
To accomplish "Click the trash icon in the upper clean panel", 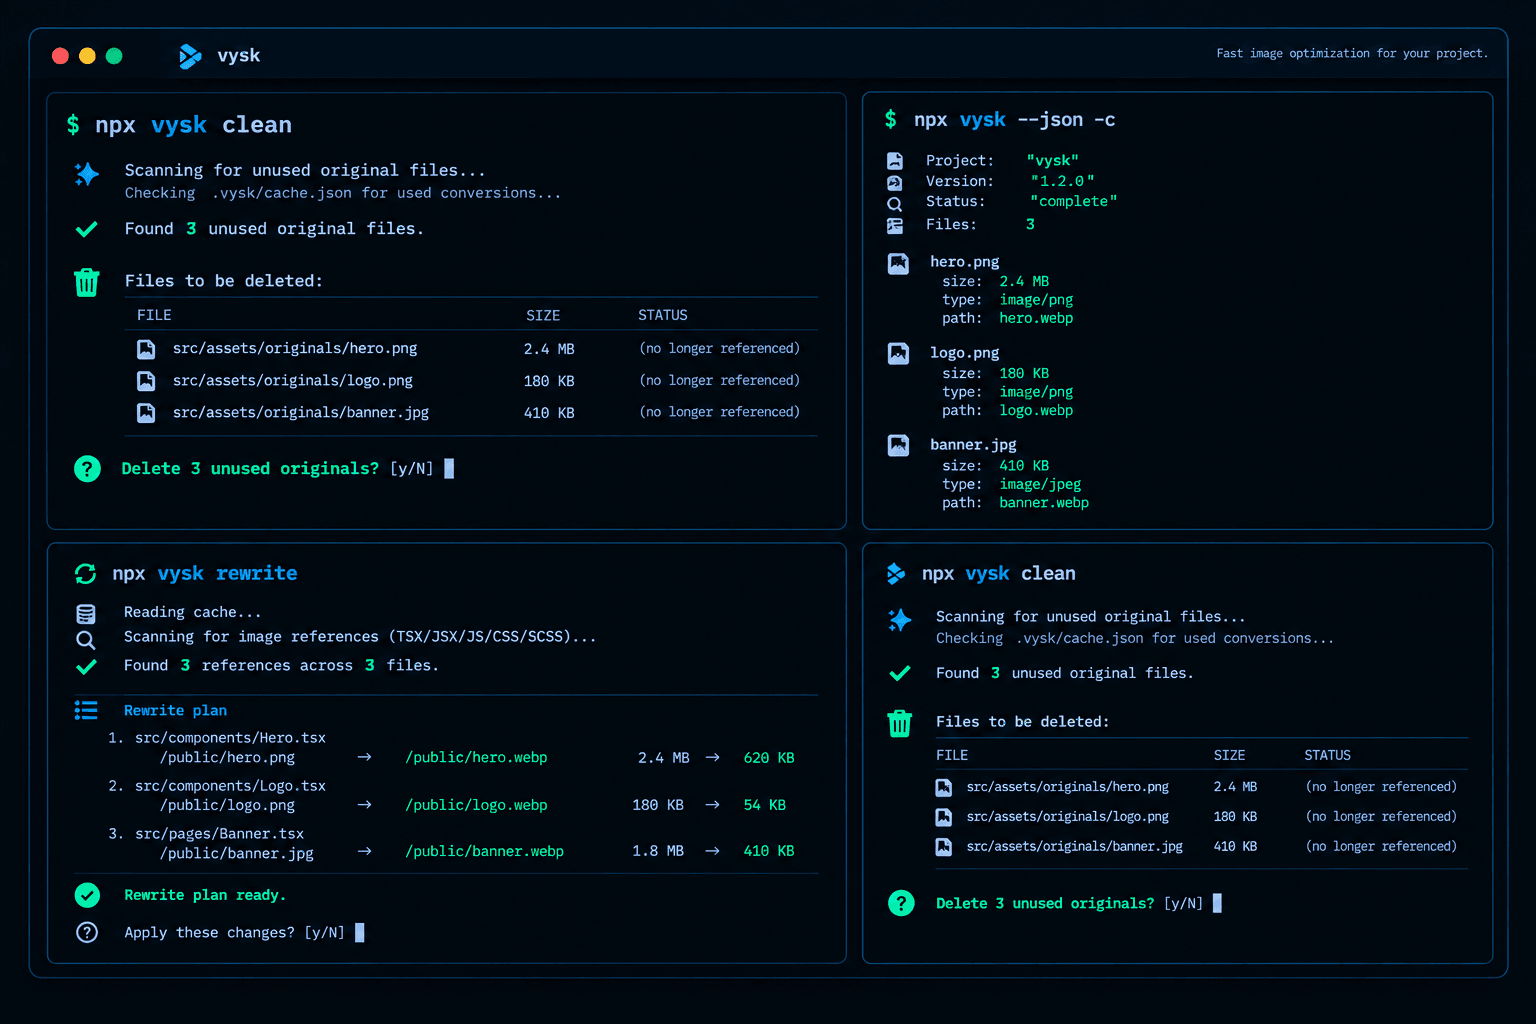I will coord(87,282).
